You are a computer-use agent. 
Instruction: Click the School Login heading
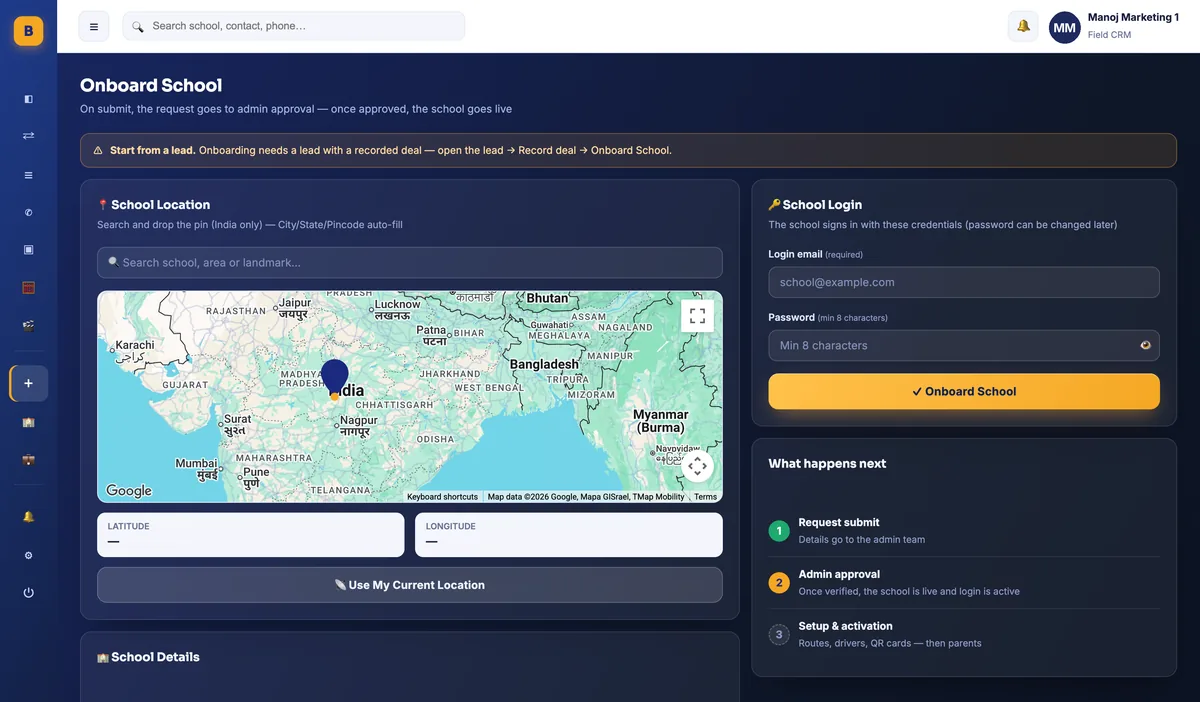[815, 204]
